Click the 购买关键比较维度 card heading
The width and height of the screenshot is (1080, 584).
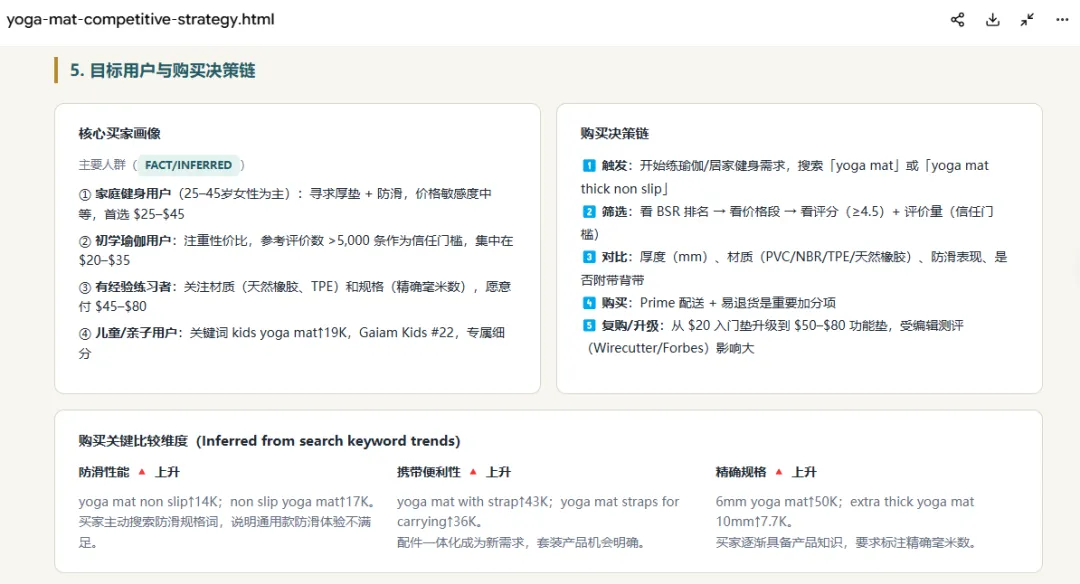coord(269,441)
